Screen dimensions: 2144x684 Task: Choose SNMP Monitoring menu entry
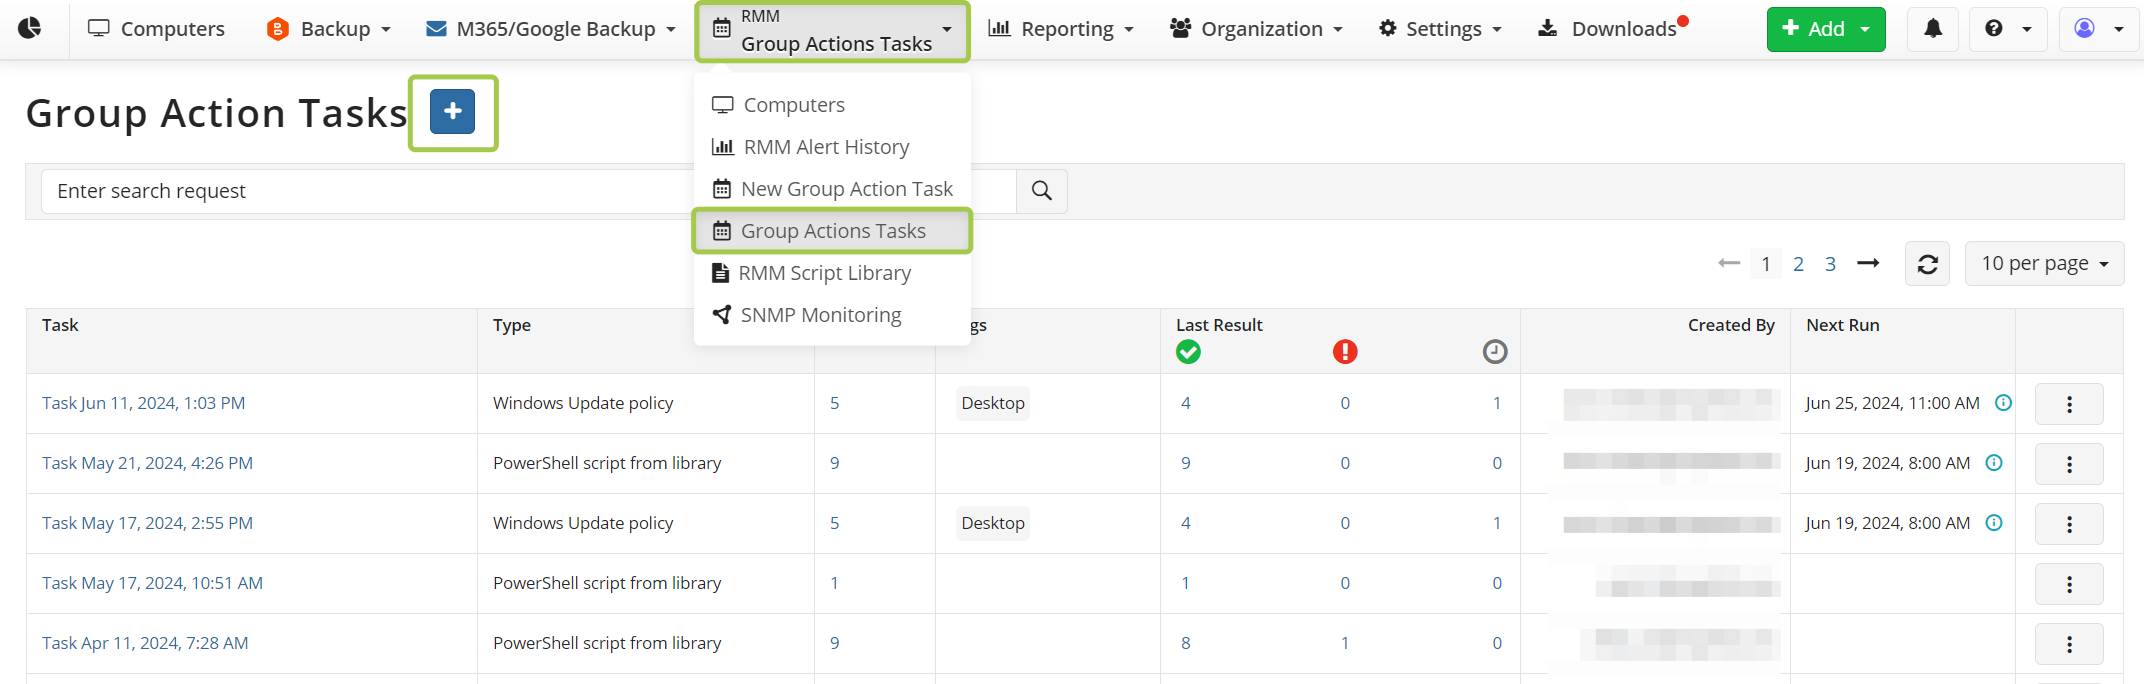[x=820, y=315]
